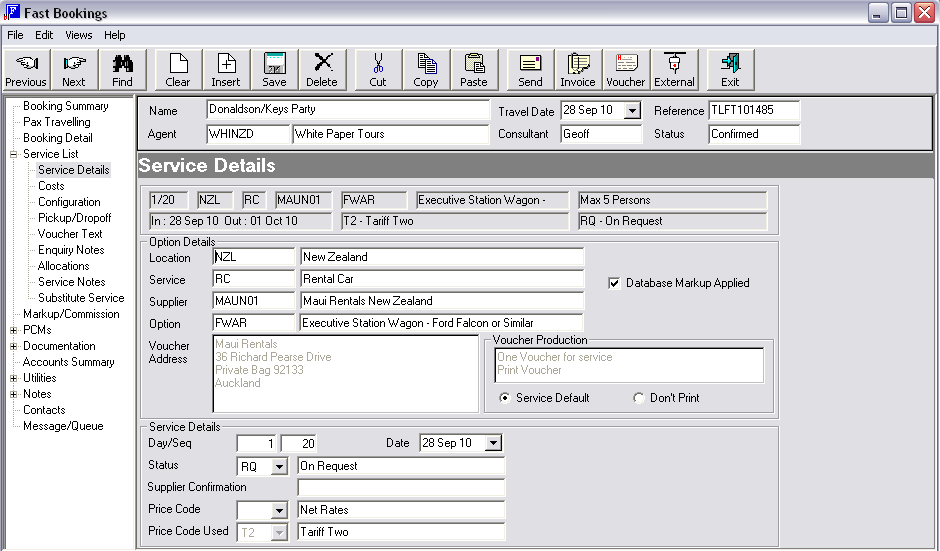Click the Supplier Confirmation input field

[401, 488]
